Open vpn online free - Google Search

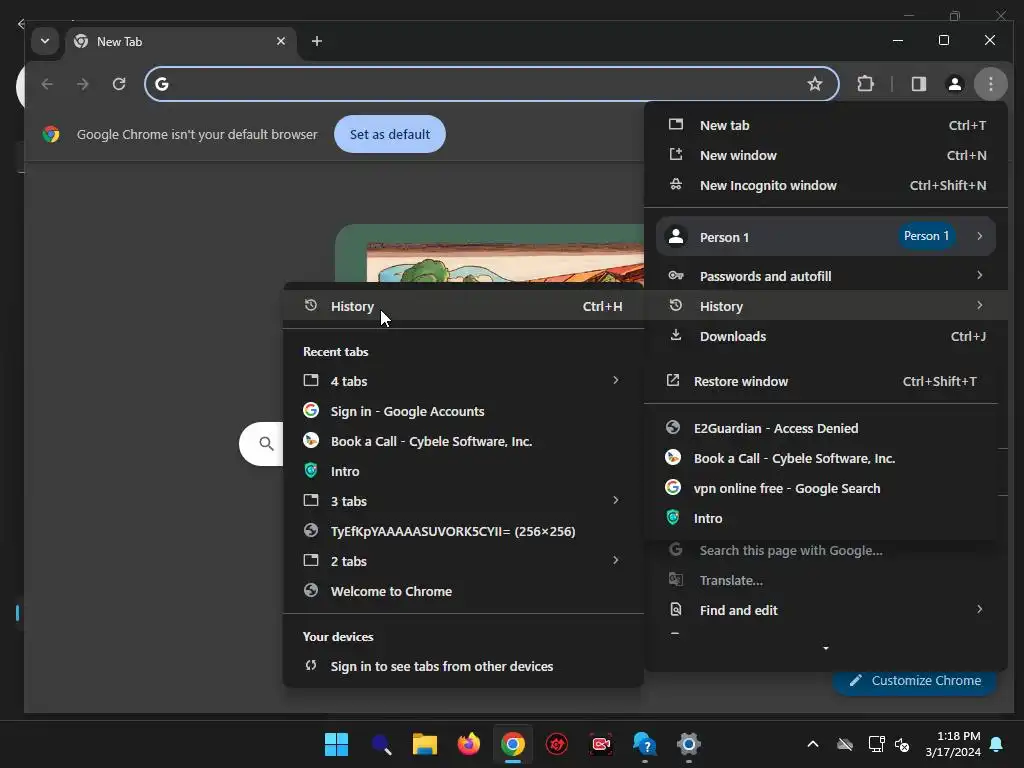coord(822,488)
